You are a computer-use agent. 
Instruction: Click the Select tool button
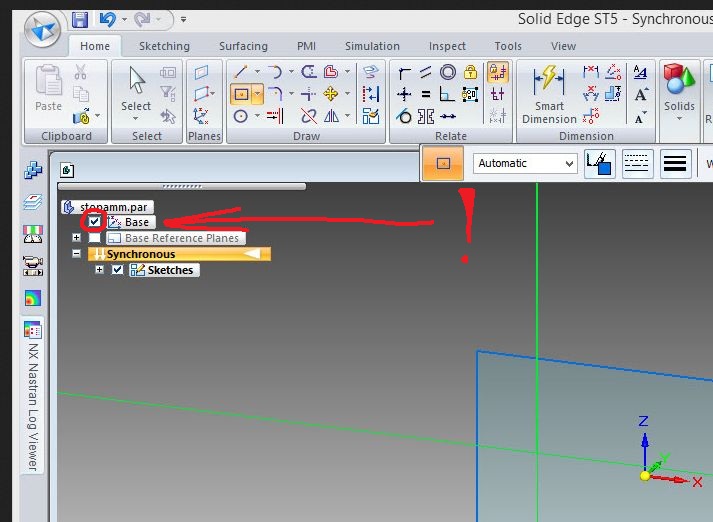click(136, 94)
